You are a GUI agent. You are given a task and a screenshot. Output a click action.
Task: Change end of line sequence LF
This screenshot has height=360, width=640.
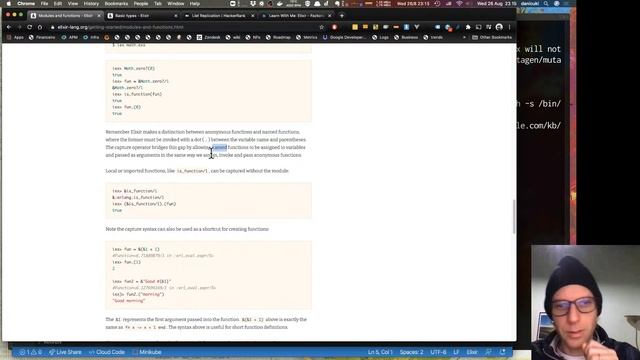[x=456, y=352]
